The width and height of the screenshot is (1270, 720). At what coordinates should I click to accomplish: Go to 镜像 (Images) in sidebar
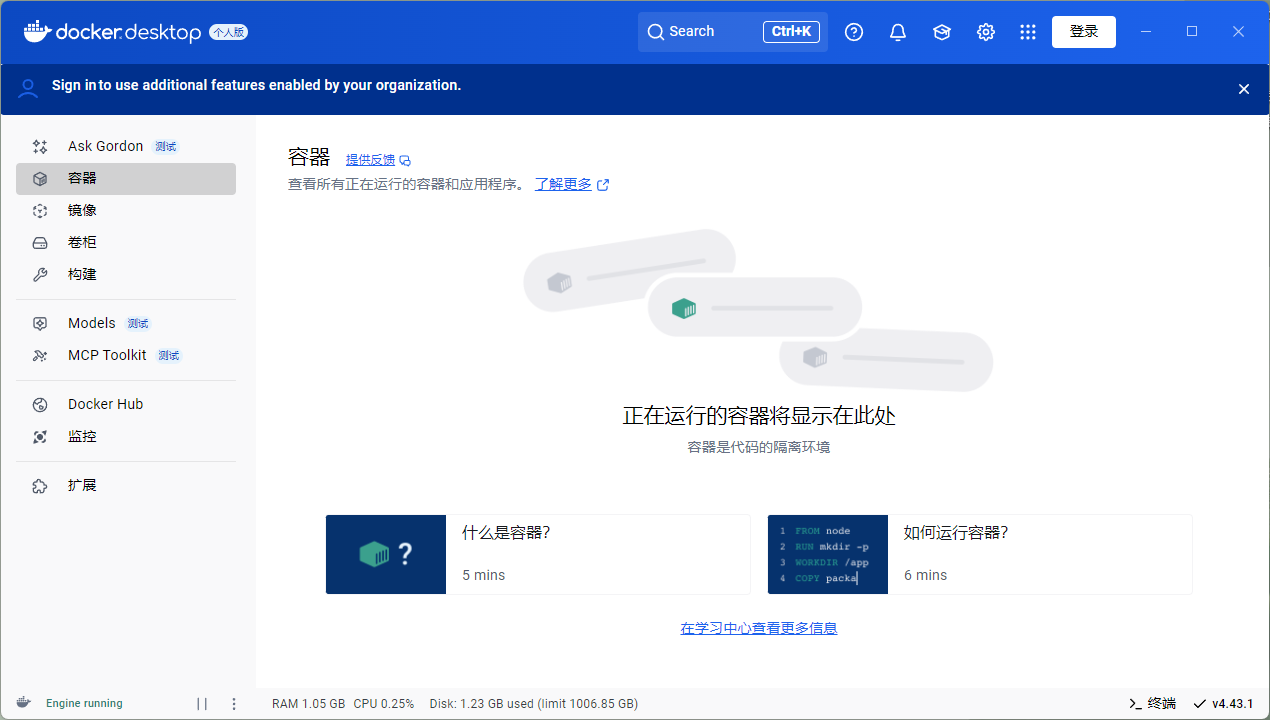point(82,210)
